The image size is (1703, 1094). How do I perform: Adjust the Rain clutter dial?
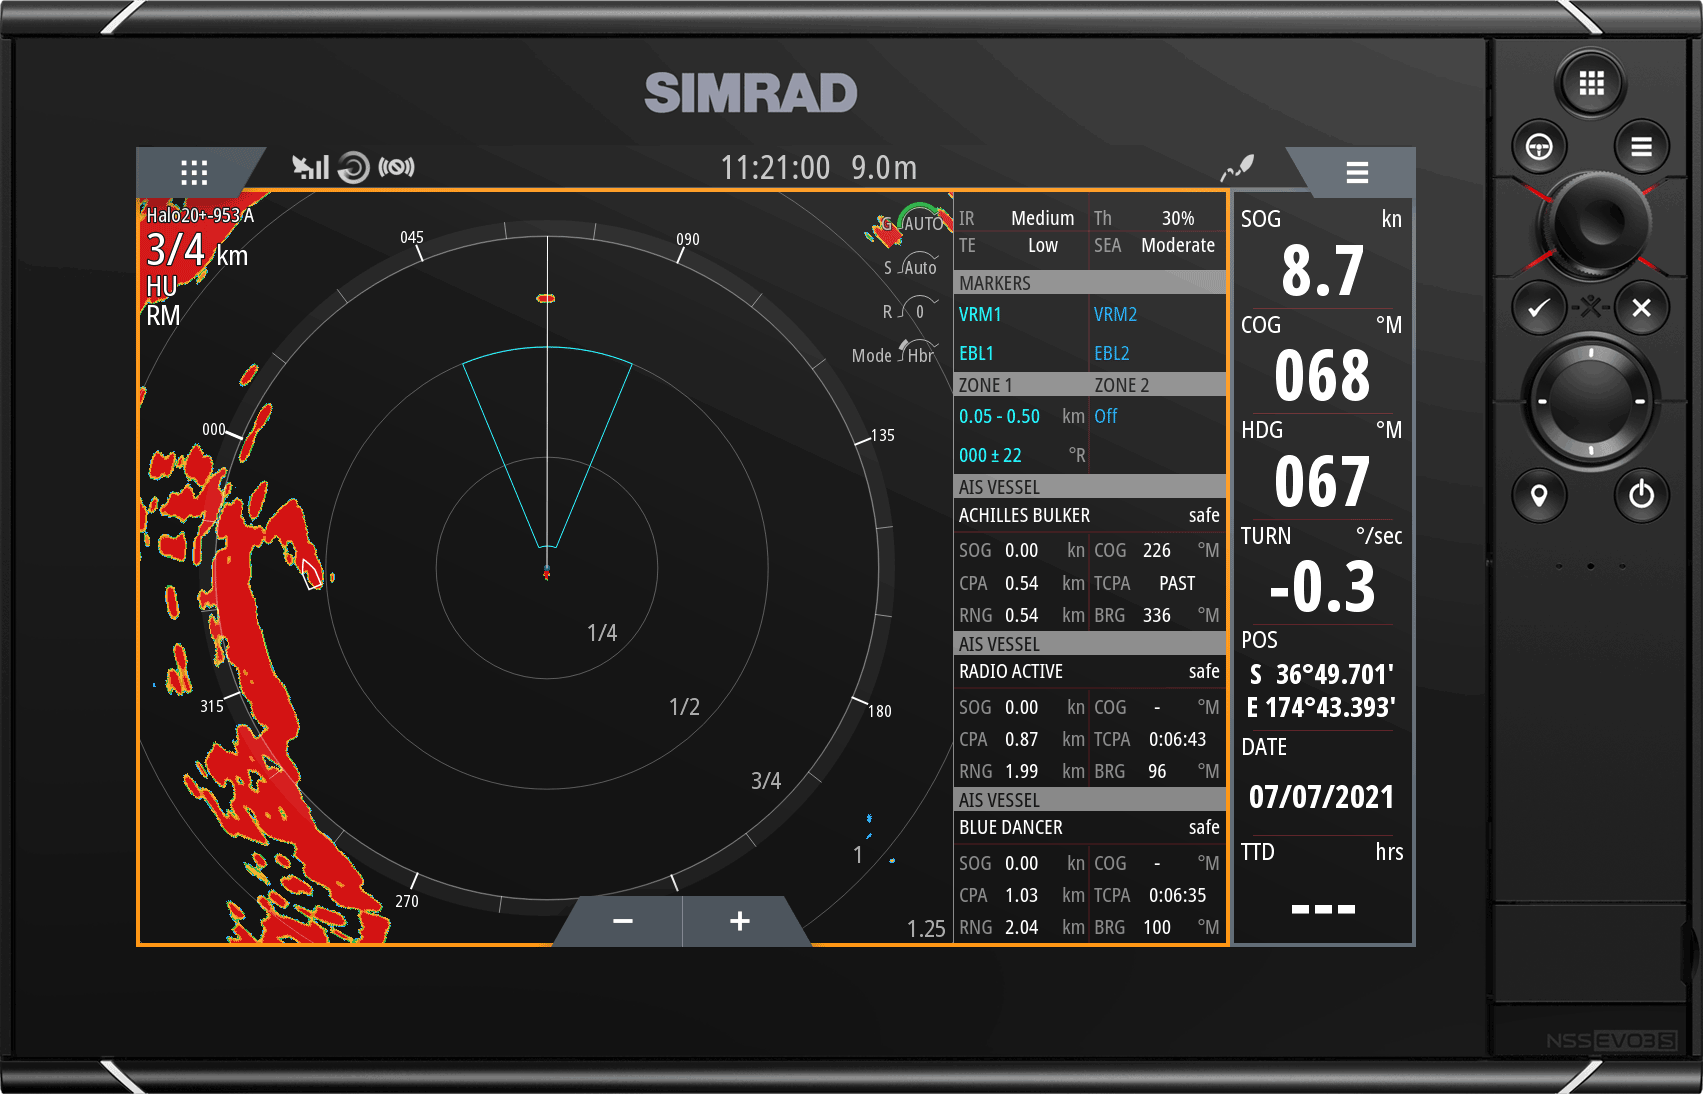point(911,311)
